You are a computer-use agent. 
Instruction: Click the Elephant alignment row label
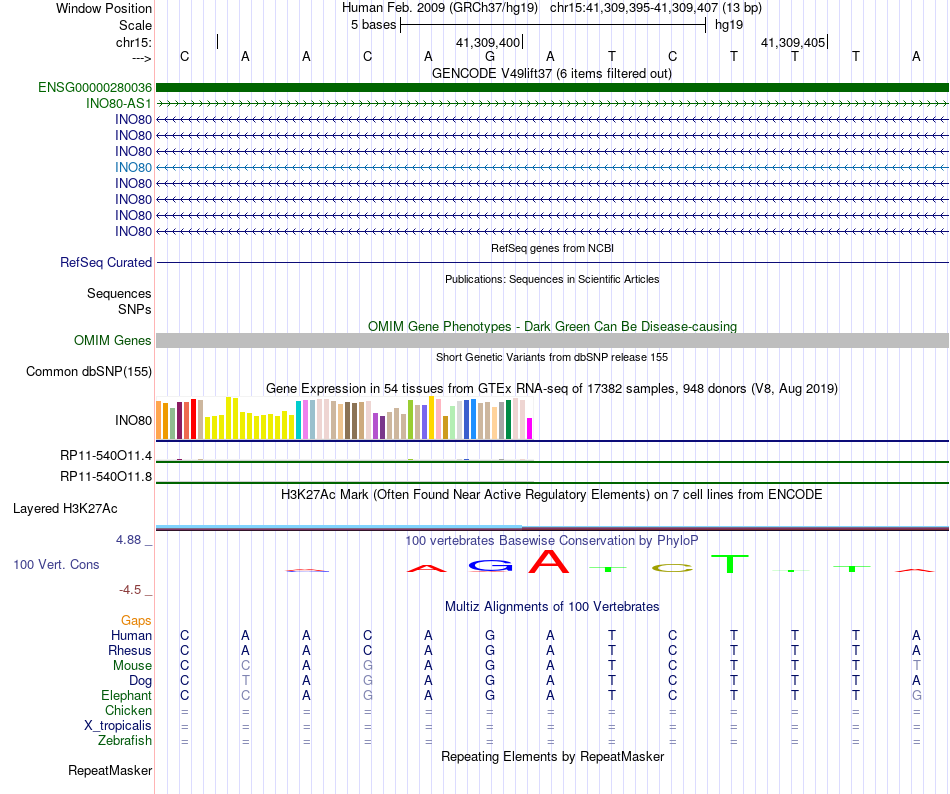click(127, 695)
